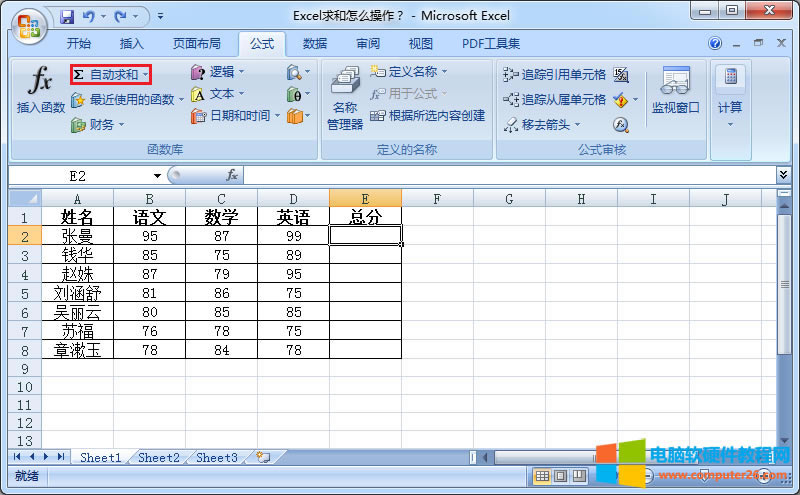
Task: Switch to Normal view in status bar
Action: [x=541, y=476]
